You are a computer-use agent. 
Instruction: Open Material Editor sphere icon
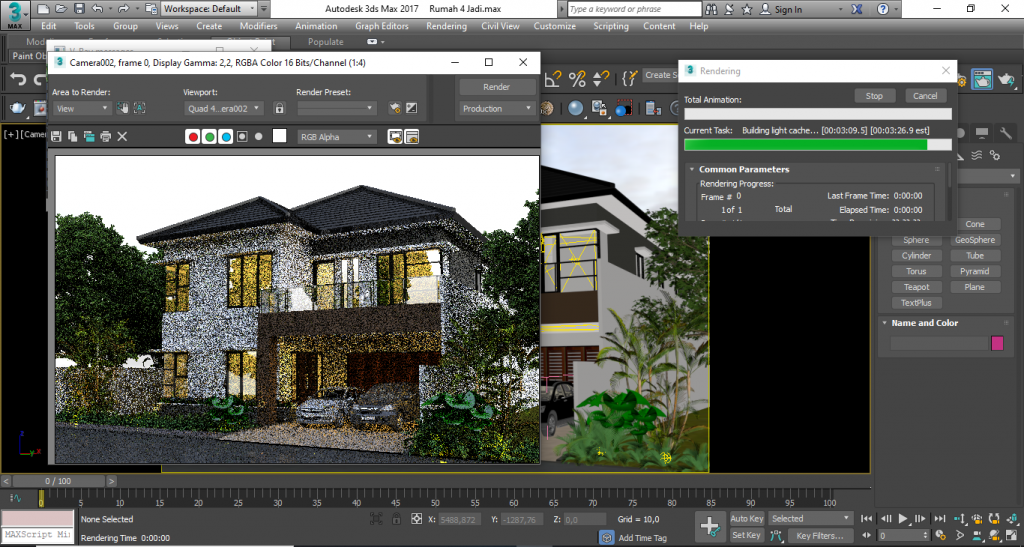pos(575,108)
